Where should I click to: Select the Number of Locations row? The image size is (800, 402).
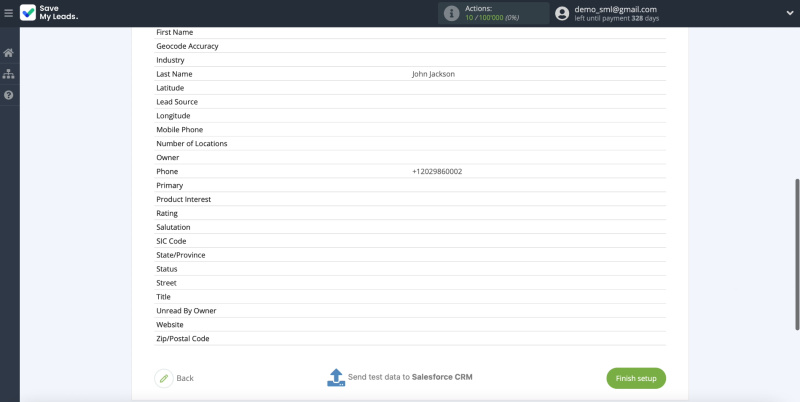pos(410,143)
